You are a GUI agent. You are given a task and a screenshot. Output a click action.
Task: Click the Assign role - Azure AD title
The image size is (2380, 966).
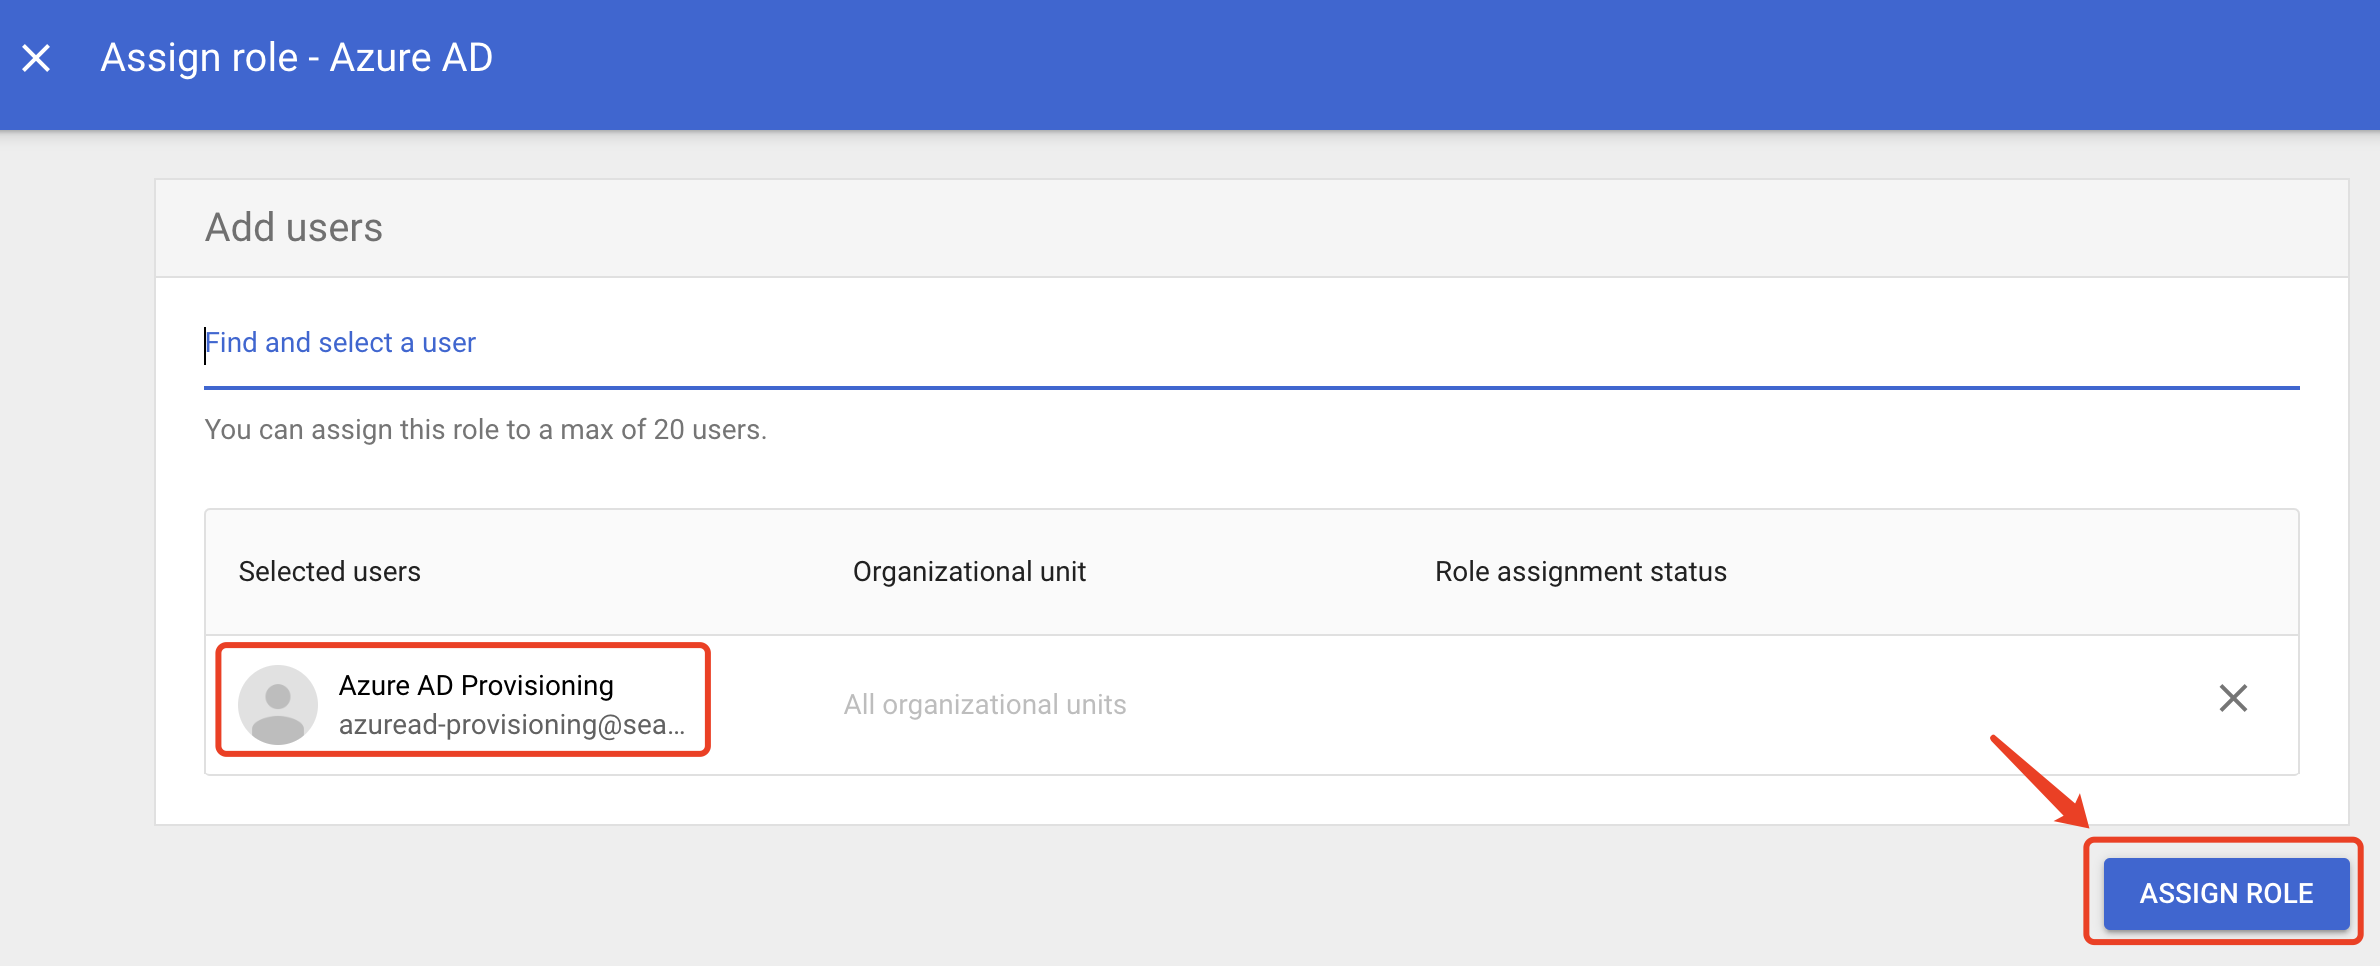point(296,58)
